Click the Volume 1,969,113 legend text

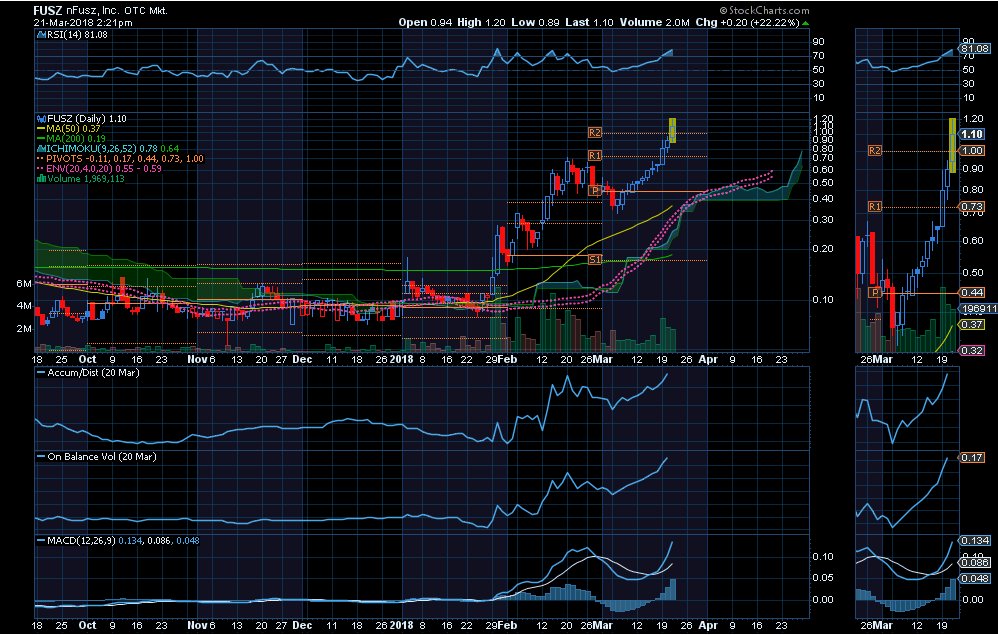coord(85,179)
